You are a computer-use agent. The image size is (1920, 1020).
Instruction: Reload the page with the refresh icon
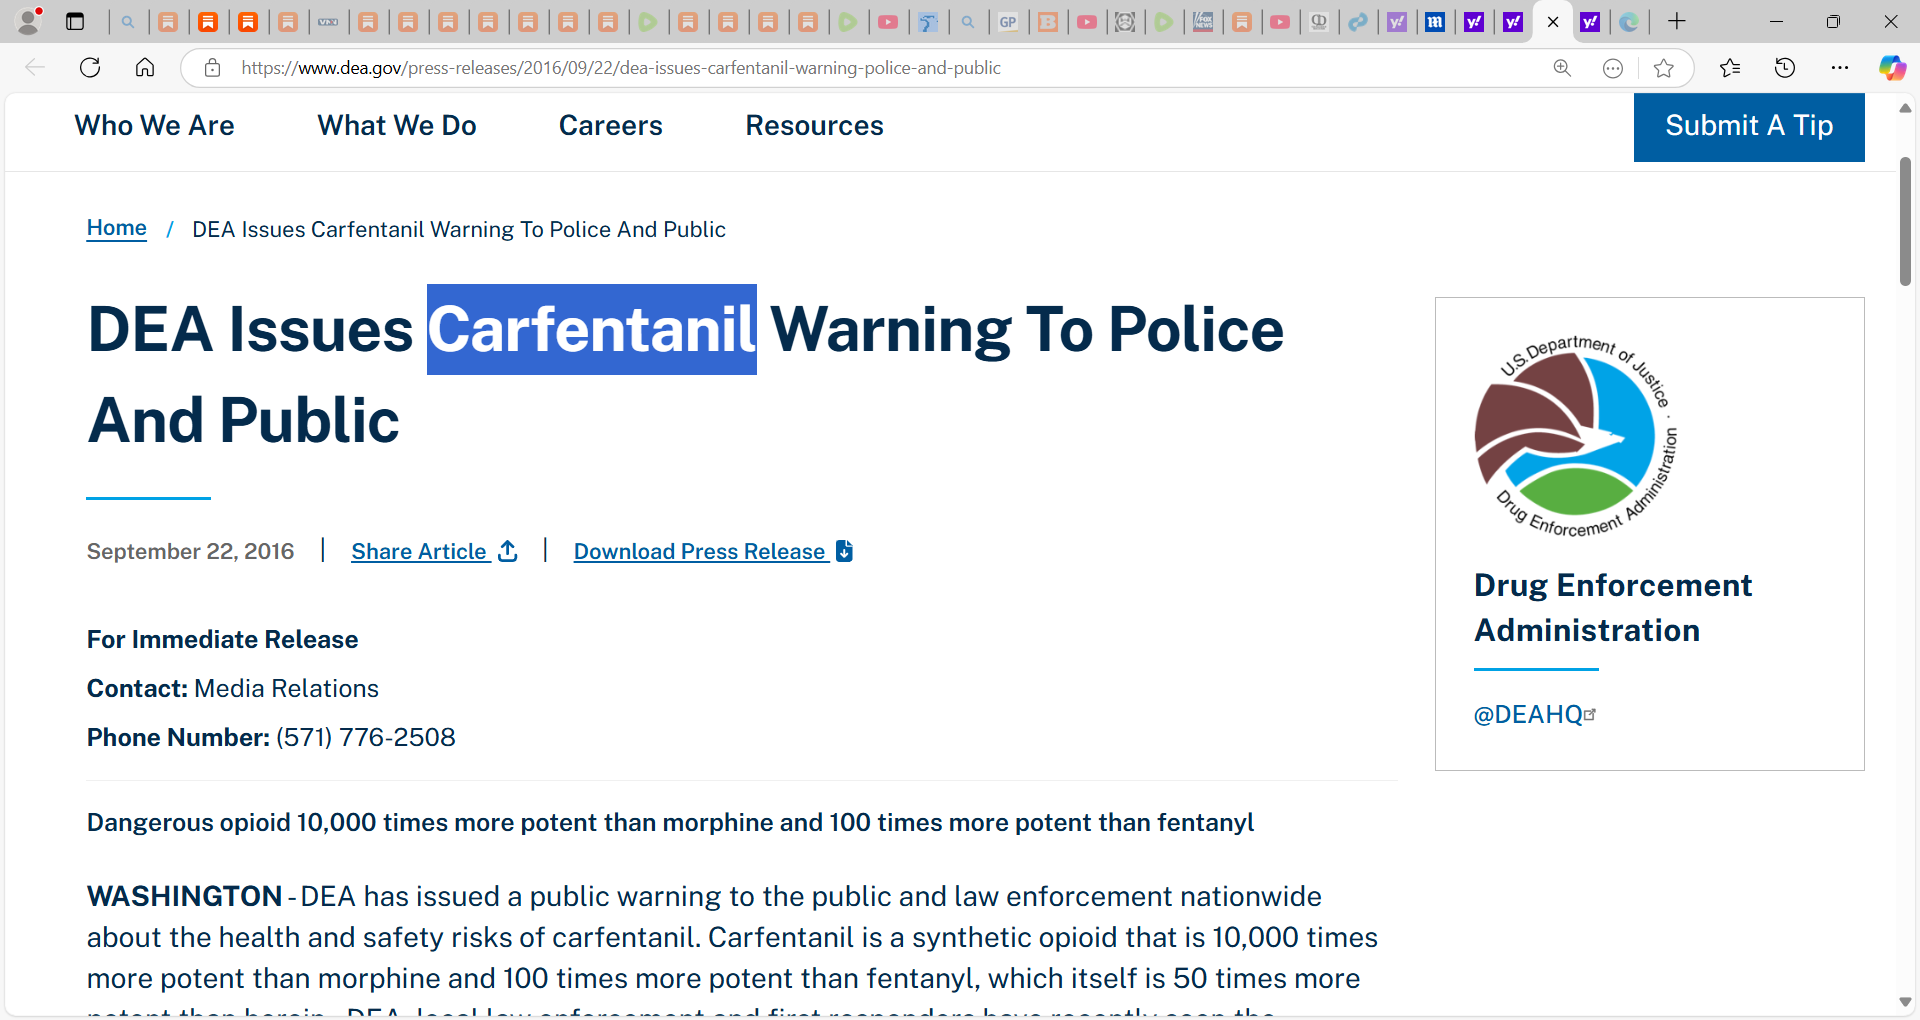[x=90, y=67]
